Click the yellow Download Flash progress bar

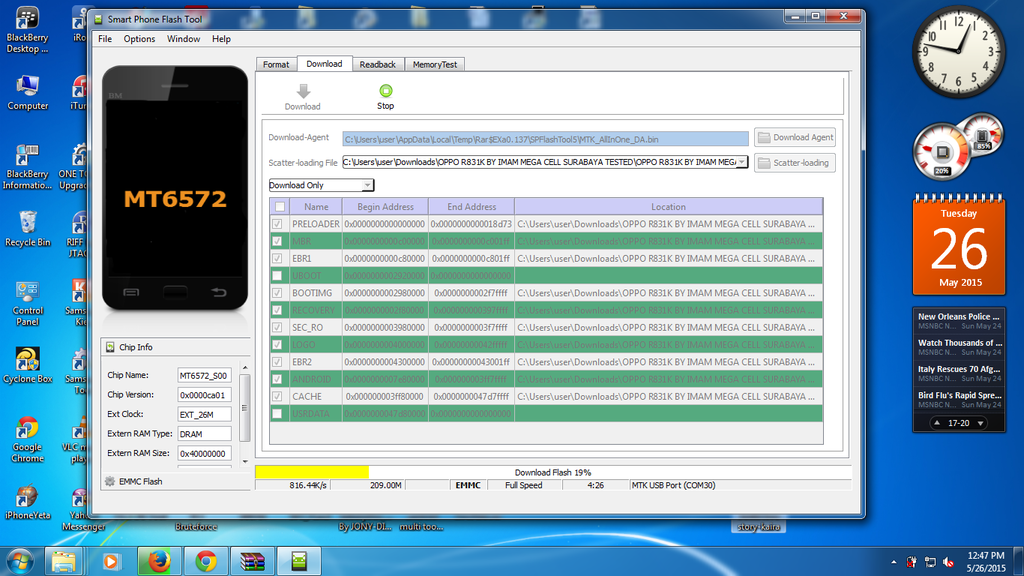click(x=312, y=472)
